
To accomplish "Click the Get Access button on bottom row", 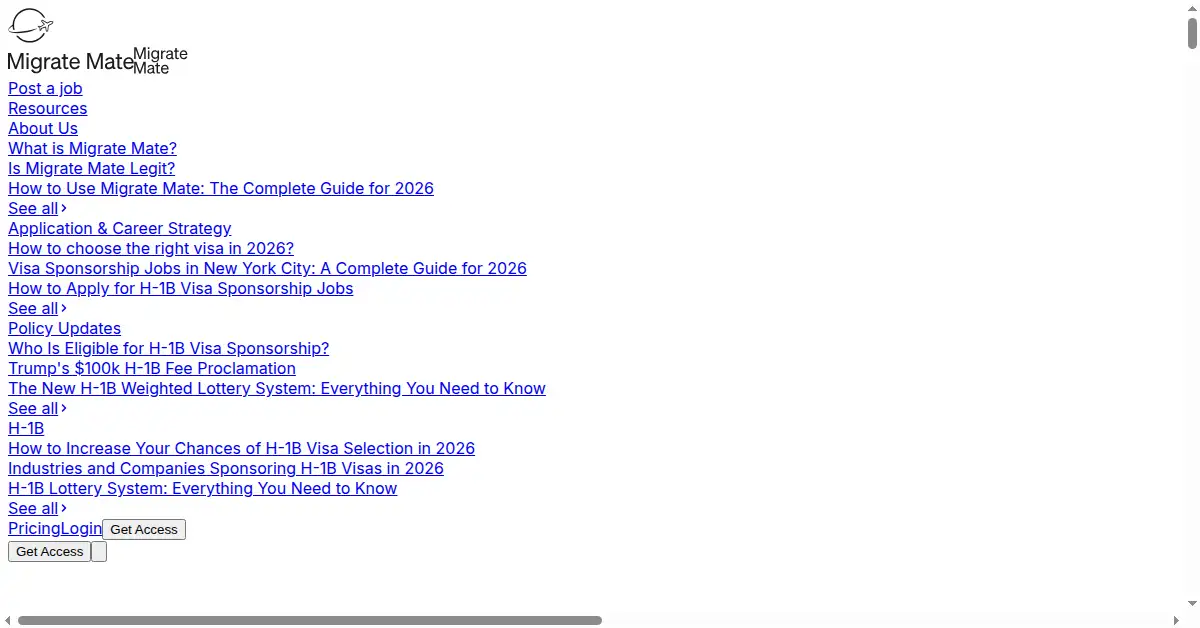I will point(49,551).
